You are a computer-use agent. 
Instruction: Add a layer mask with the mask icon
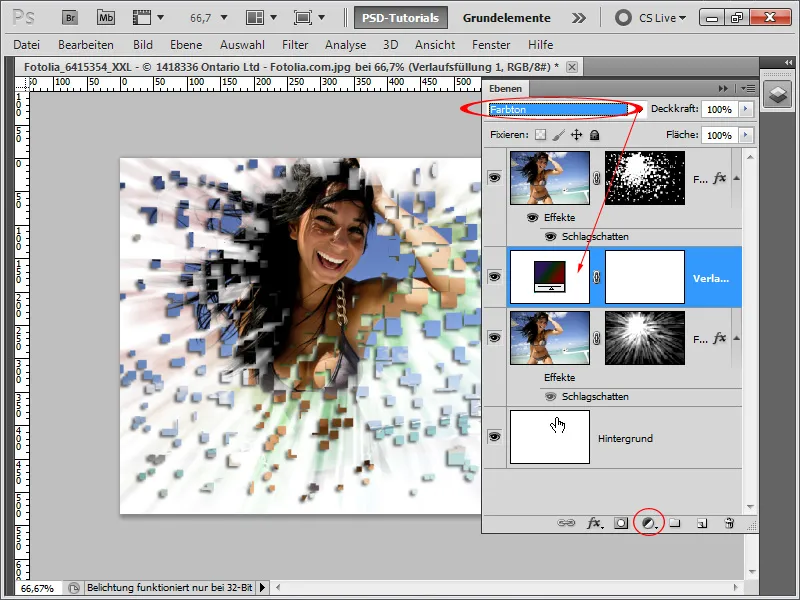pyautogui.click(x=621, y=522)
